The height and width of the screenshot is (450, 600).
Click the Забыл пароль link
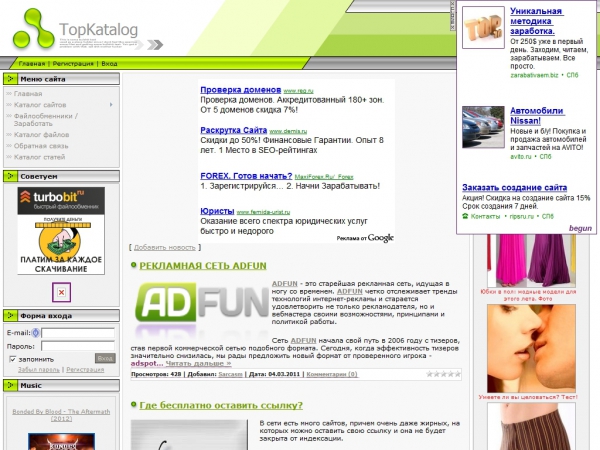(x=39, y=369)
